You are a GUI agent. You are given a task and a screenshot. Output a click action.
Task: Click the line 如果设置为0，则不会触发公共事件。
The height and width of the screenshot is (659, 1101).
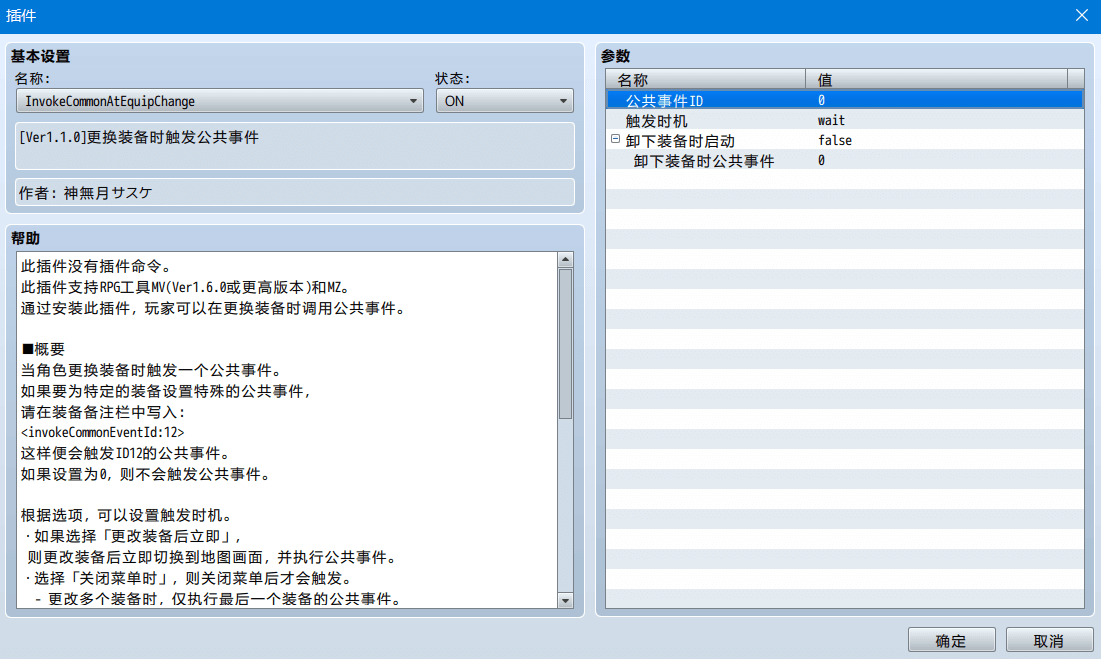point(146,474)
